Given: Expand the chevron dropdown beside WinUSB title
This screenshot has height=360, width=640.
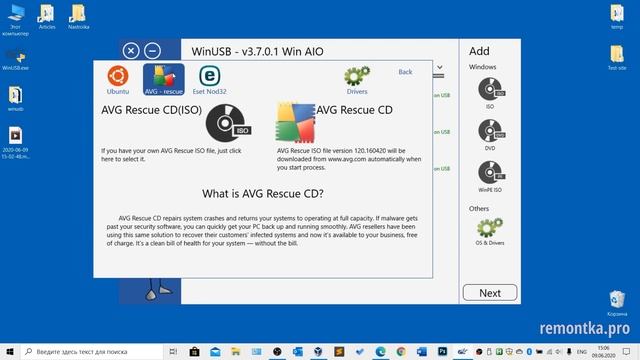Looking at the screenshot, I should [x=440, y=67].
